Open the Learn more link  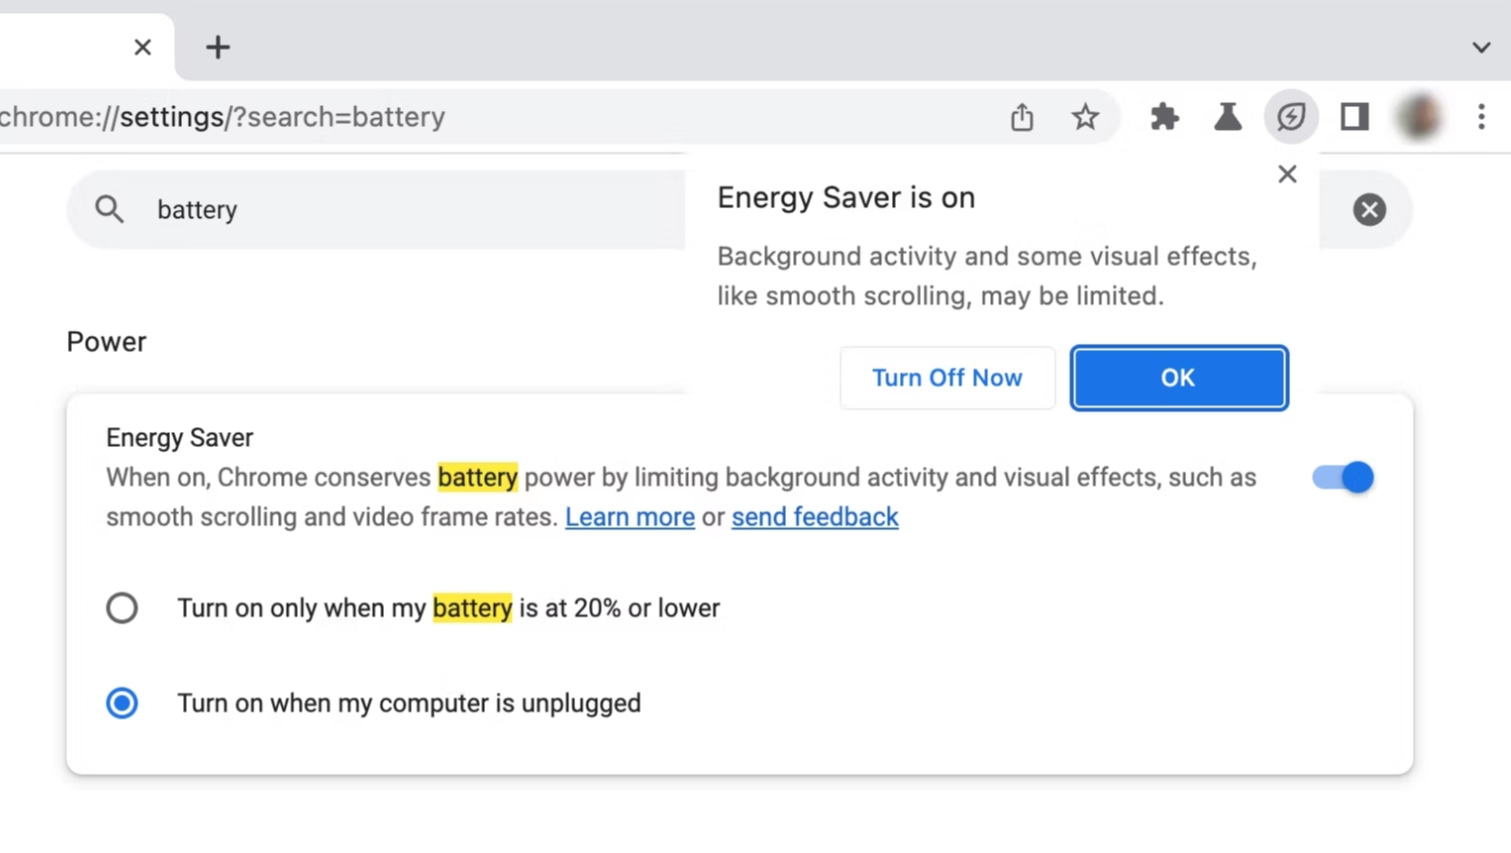(x=629, y=517)
